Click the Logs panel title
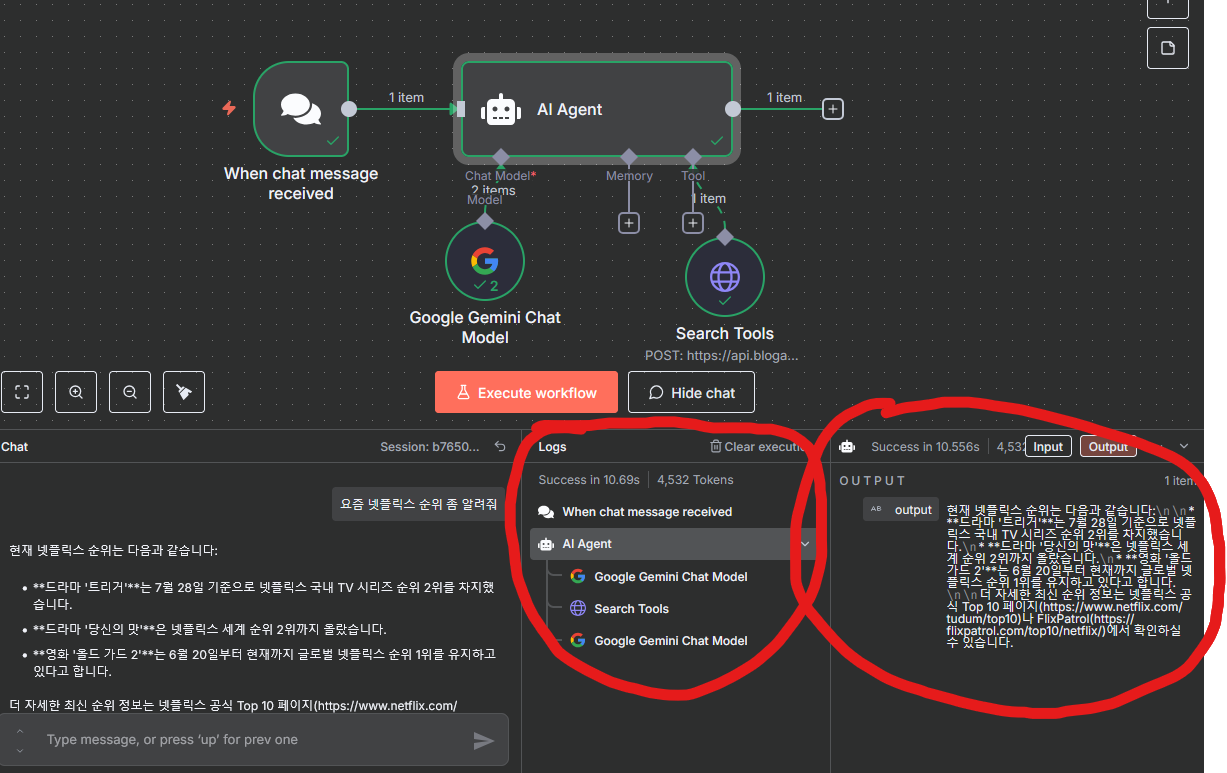The height and width of the screenshot is (773, 1227). coord(552,447)
